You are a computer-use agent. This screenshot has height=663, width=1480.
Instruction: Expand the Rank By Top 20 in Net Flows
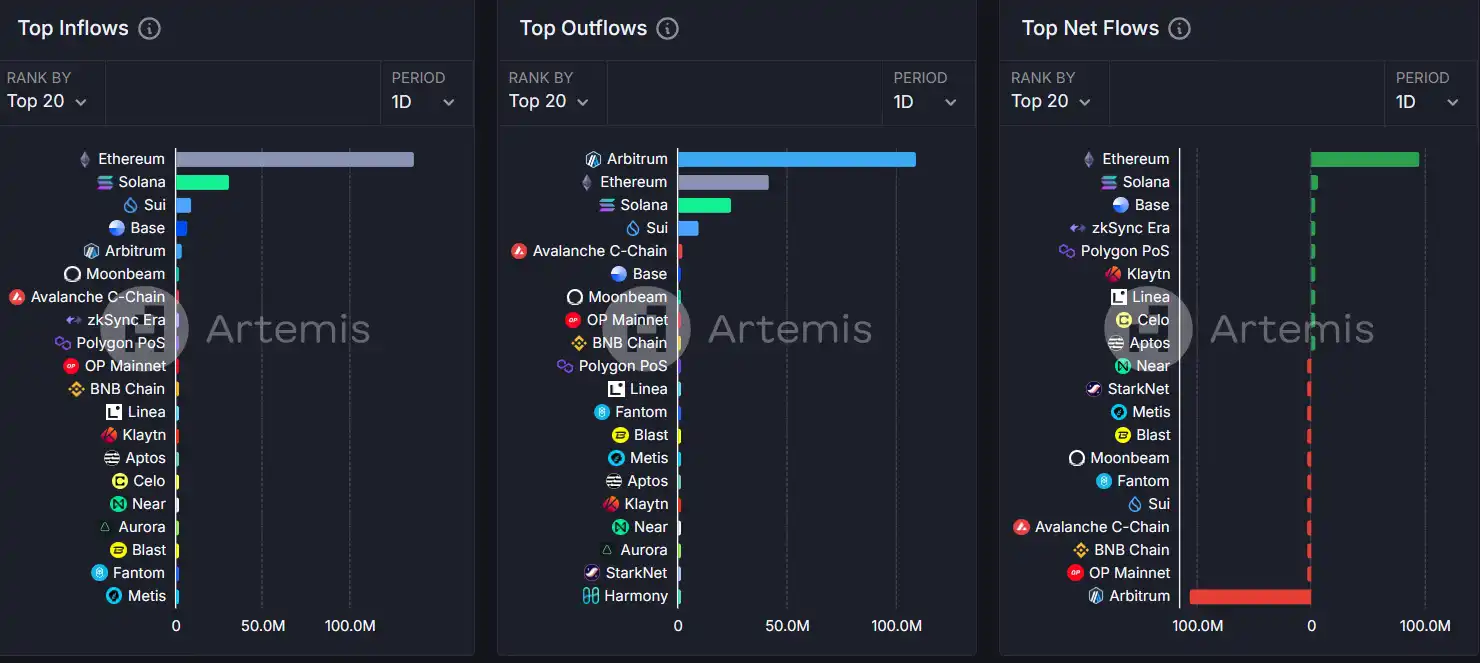pos(1051,101)
